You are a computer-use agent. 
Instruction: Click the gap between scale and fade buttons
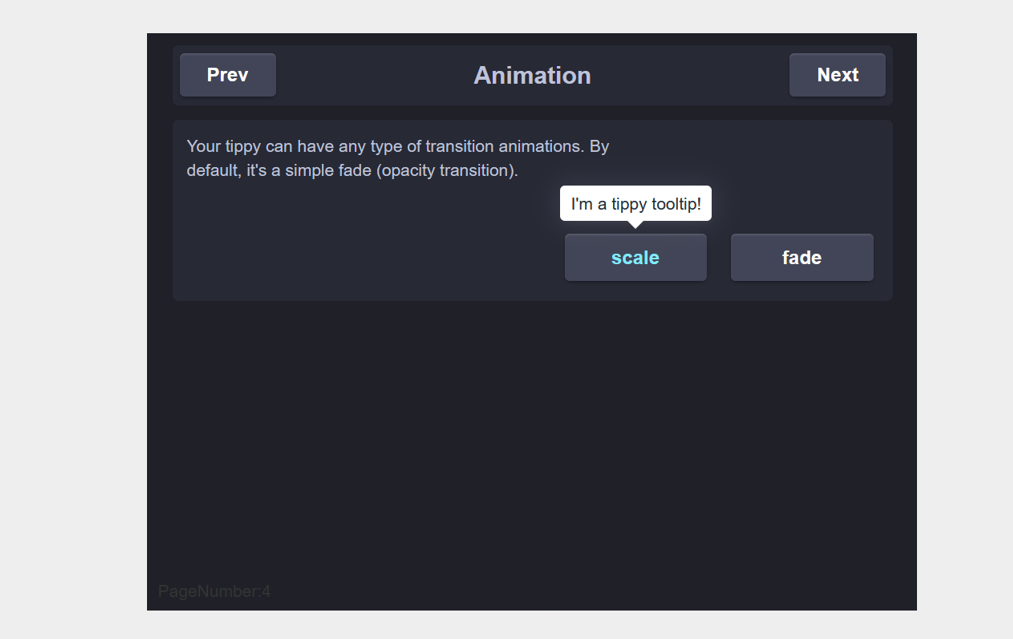pyautogui.click(x=718, y=257)
